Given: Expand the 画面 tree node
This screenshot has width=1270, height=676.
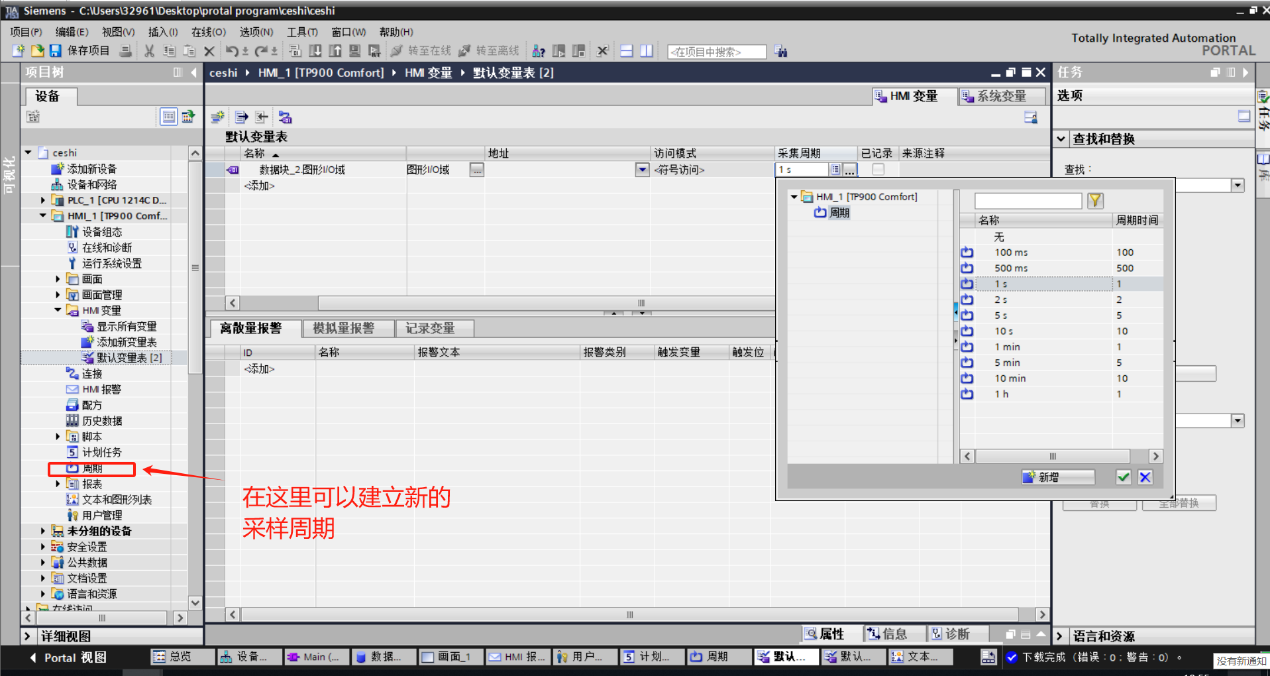Looking at the screenshot, I should click(58, 279).
